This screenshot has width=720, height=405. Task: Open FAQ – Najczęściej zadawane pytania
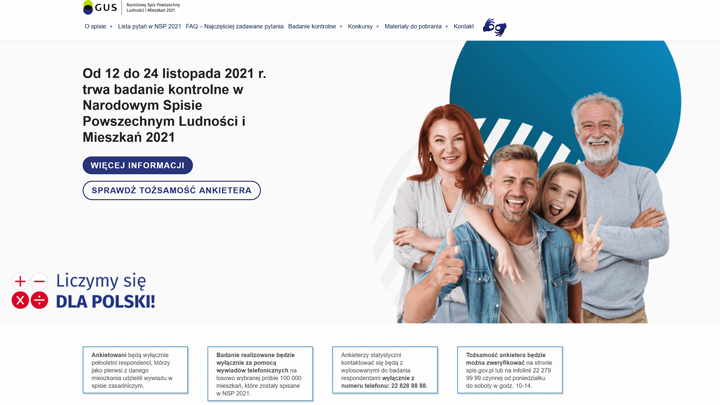pos(235,27)
